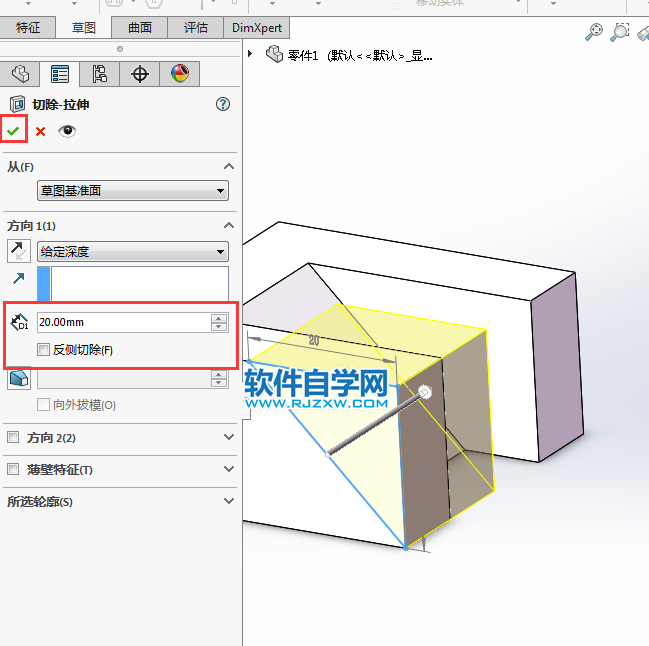The image size is (649, 646).
Task: Toggle the detailed preview eye icon
Action: 67,131
